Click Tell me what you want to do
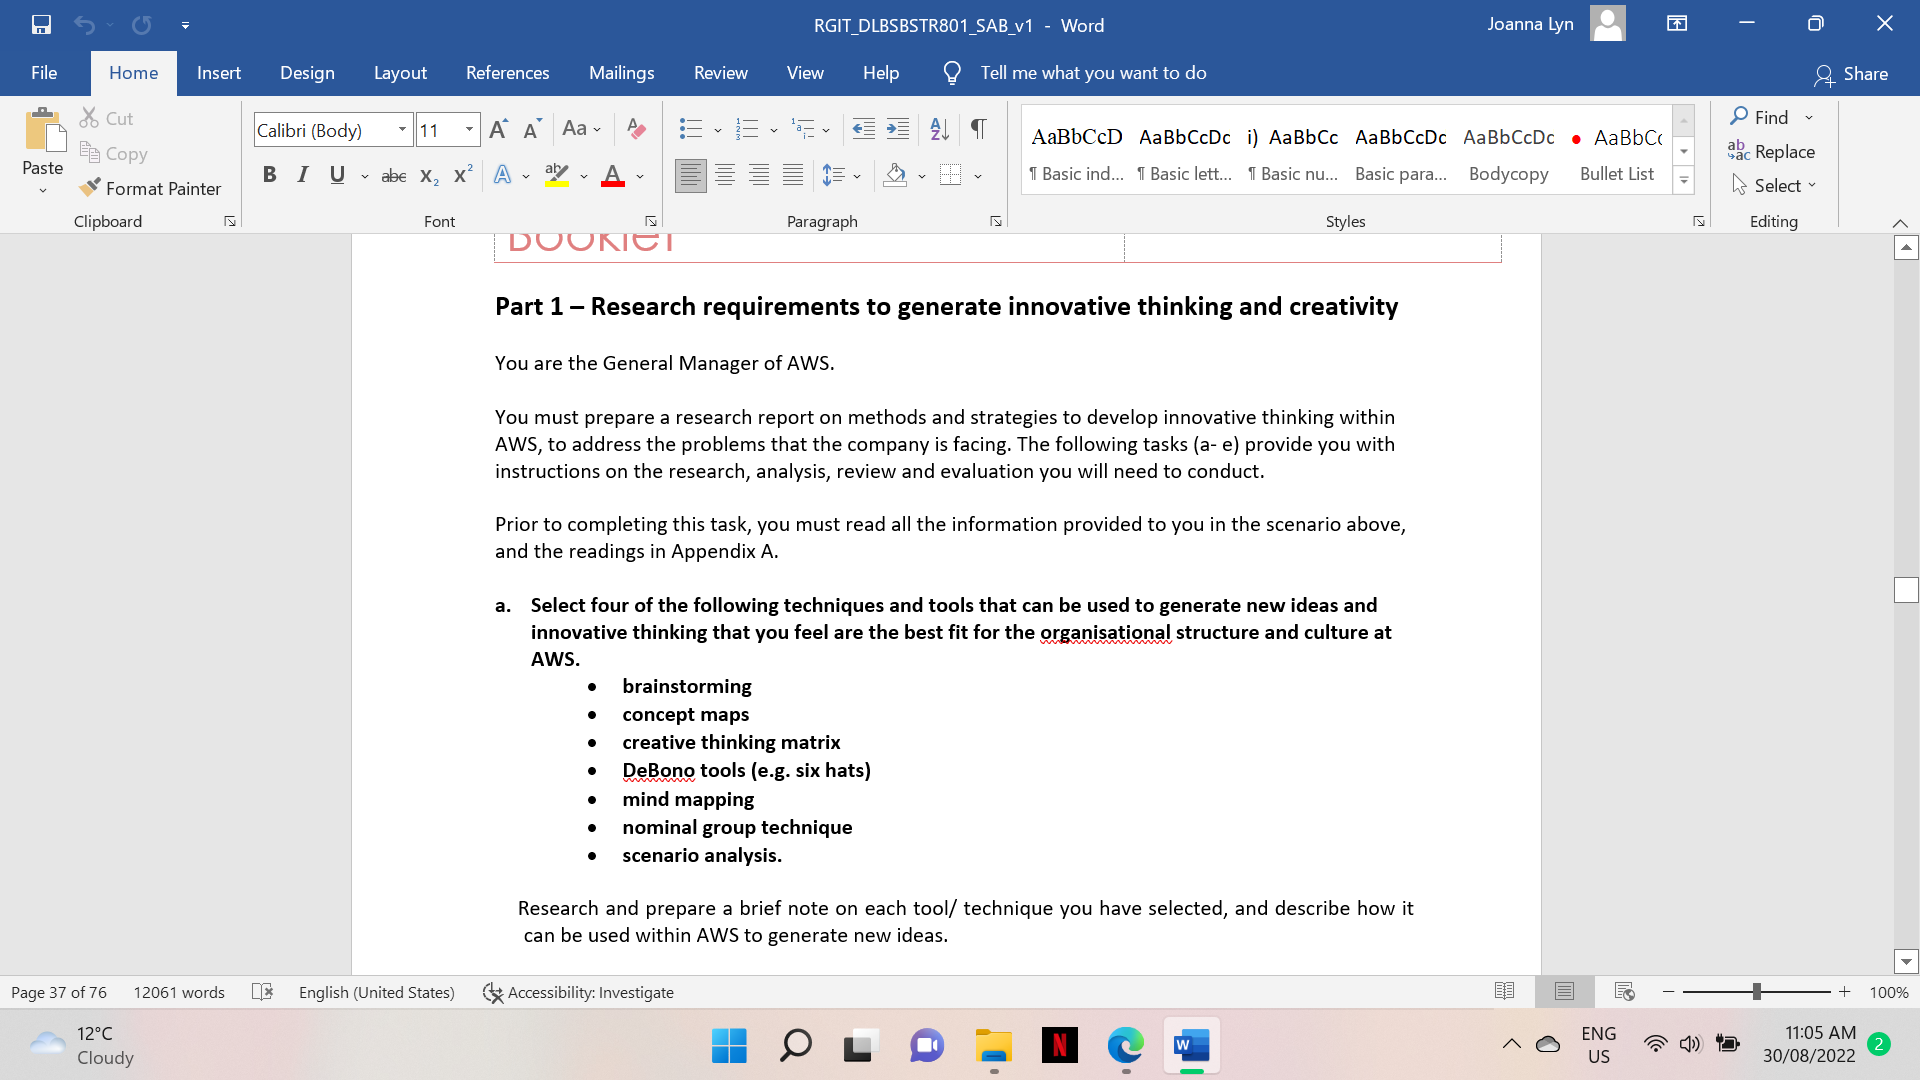The height and width of the screenshot is (1080, 1920). point(1093,73)
